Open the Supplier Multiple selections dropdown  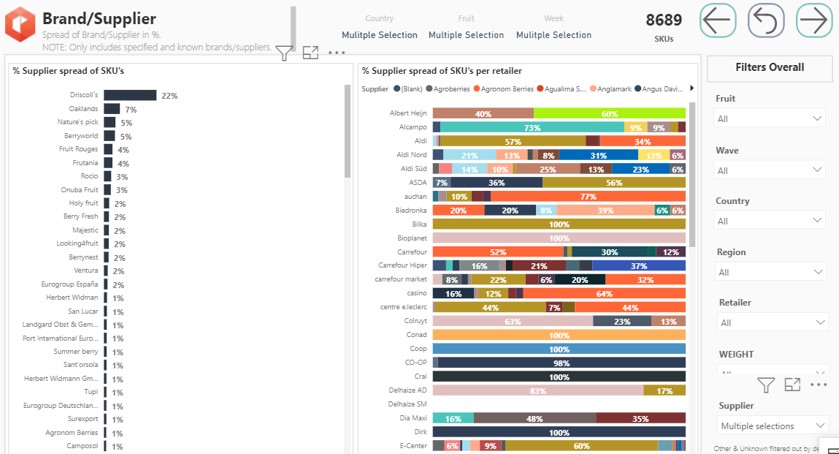769,426
